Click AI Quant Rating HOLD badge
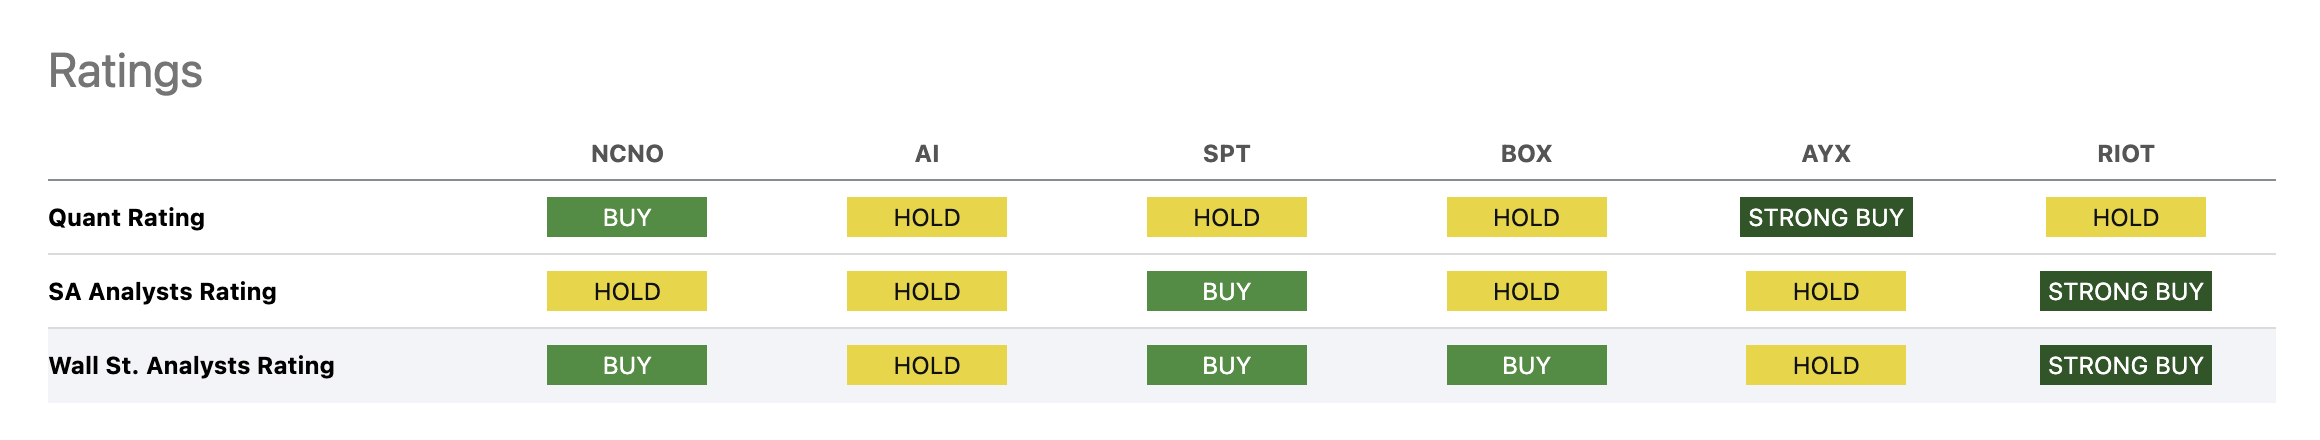 pyautogui.click(x=927, y=217)
